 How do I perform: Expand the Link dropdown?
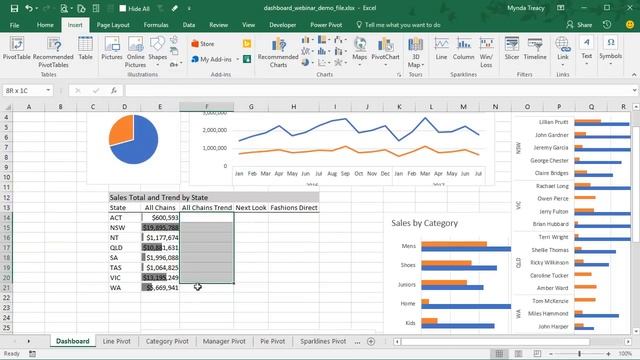(563, 65)
